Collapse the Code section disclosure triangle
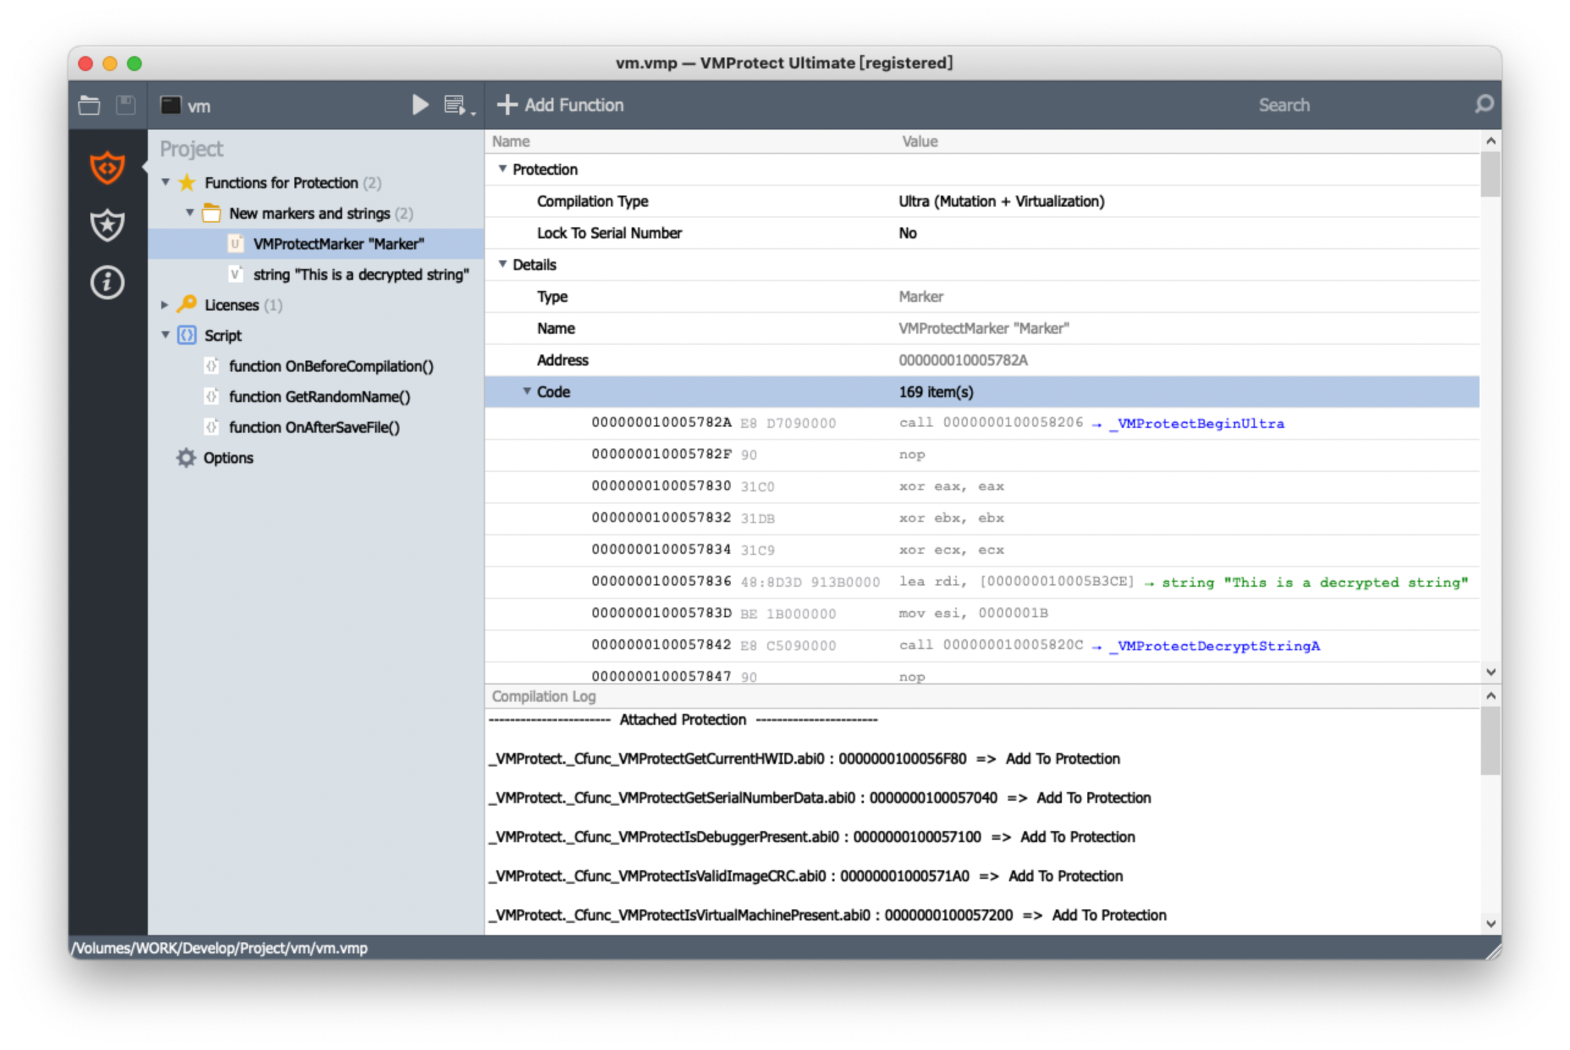 tap(527, 392)
